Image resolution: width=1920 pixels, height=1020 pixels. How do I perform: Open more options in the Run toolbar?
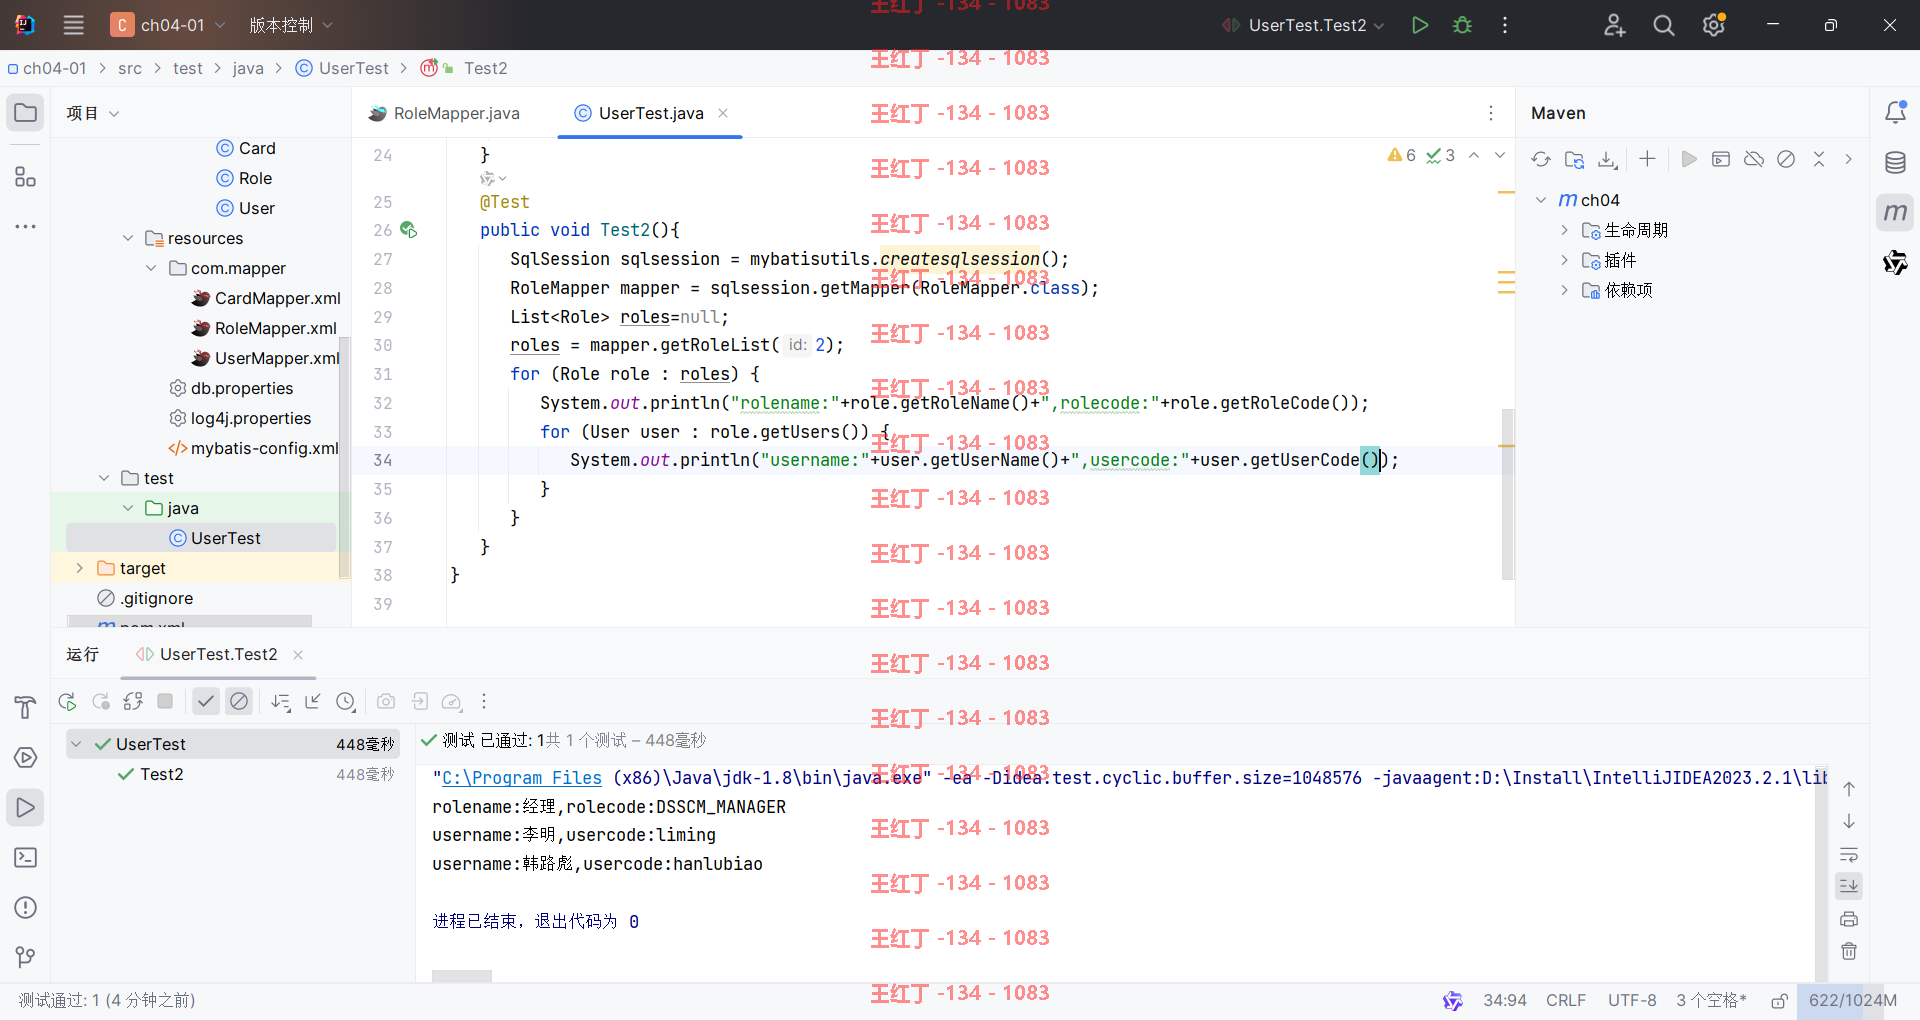[x=483, y=702]
